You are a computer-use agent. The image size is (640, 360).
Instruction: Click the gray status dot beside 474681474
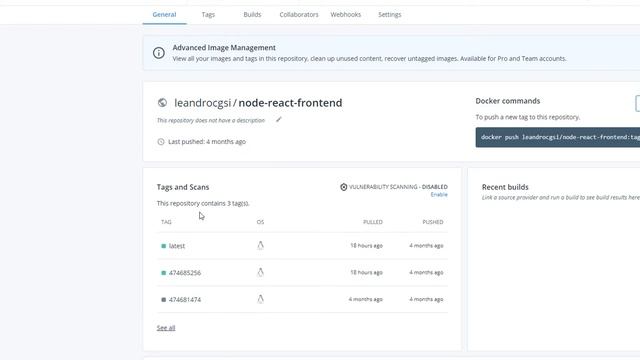[164, 300]
